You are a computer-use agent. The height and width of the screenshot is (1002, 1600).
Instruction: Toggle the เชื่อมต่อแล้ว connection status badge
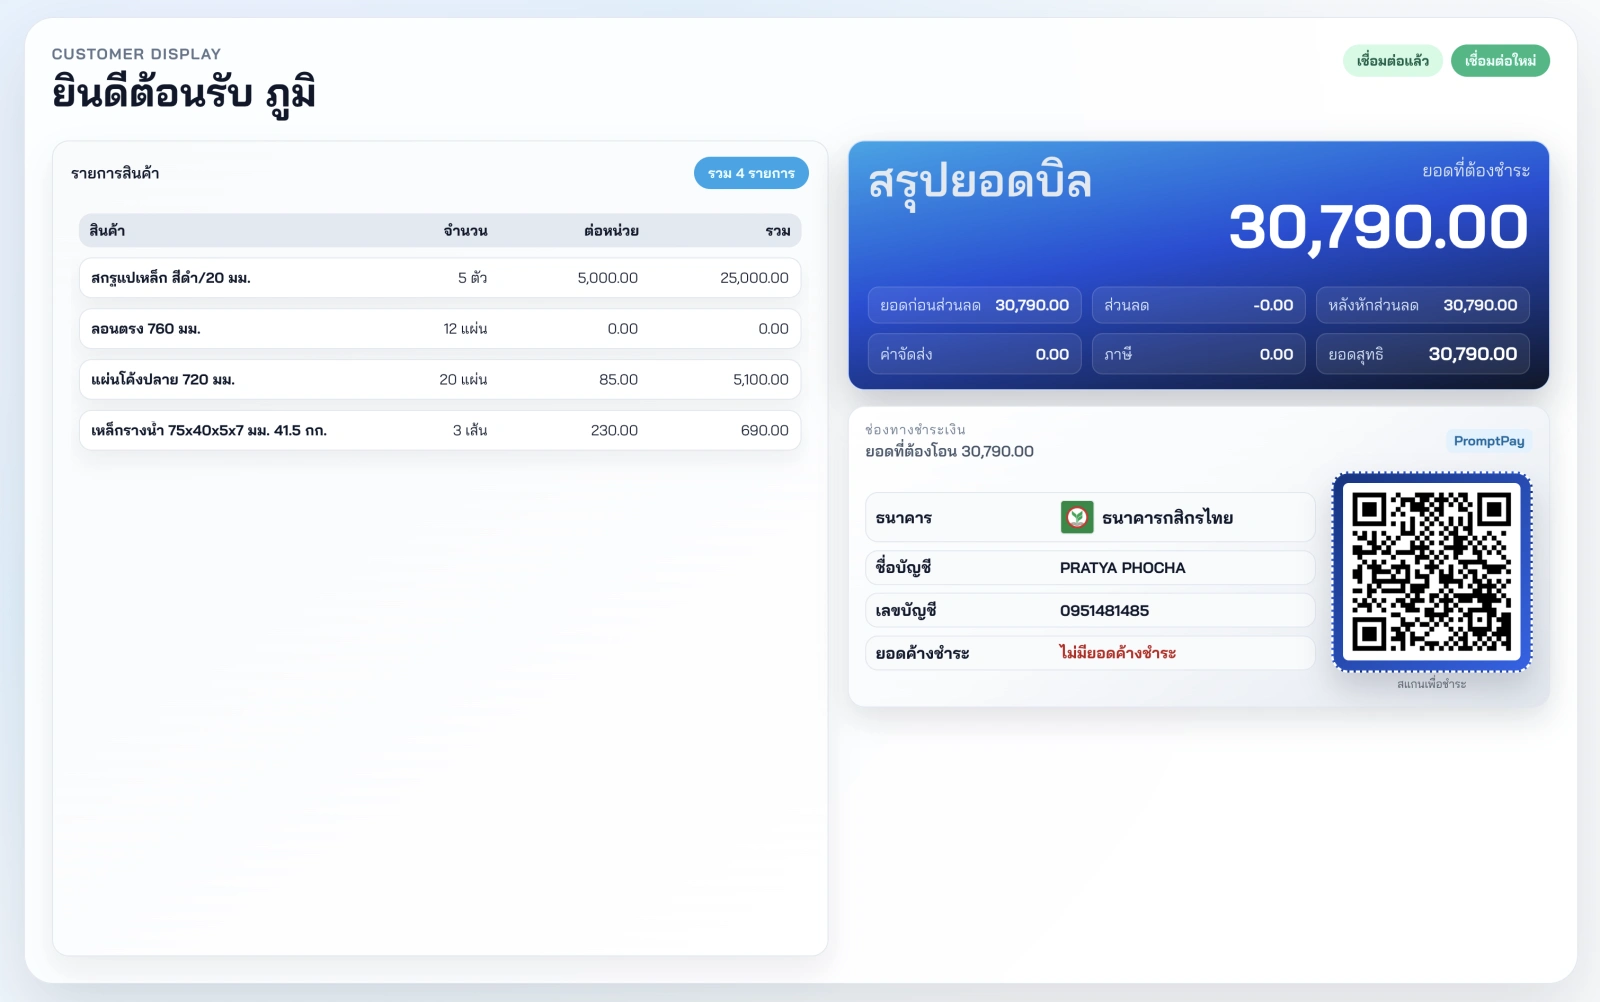click(x=1393, y=60)
